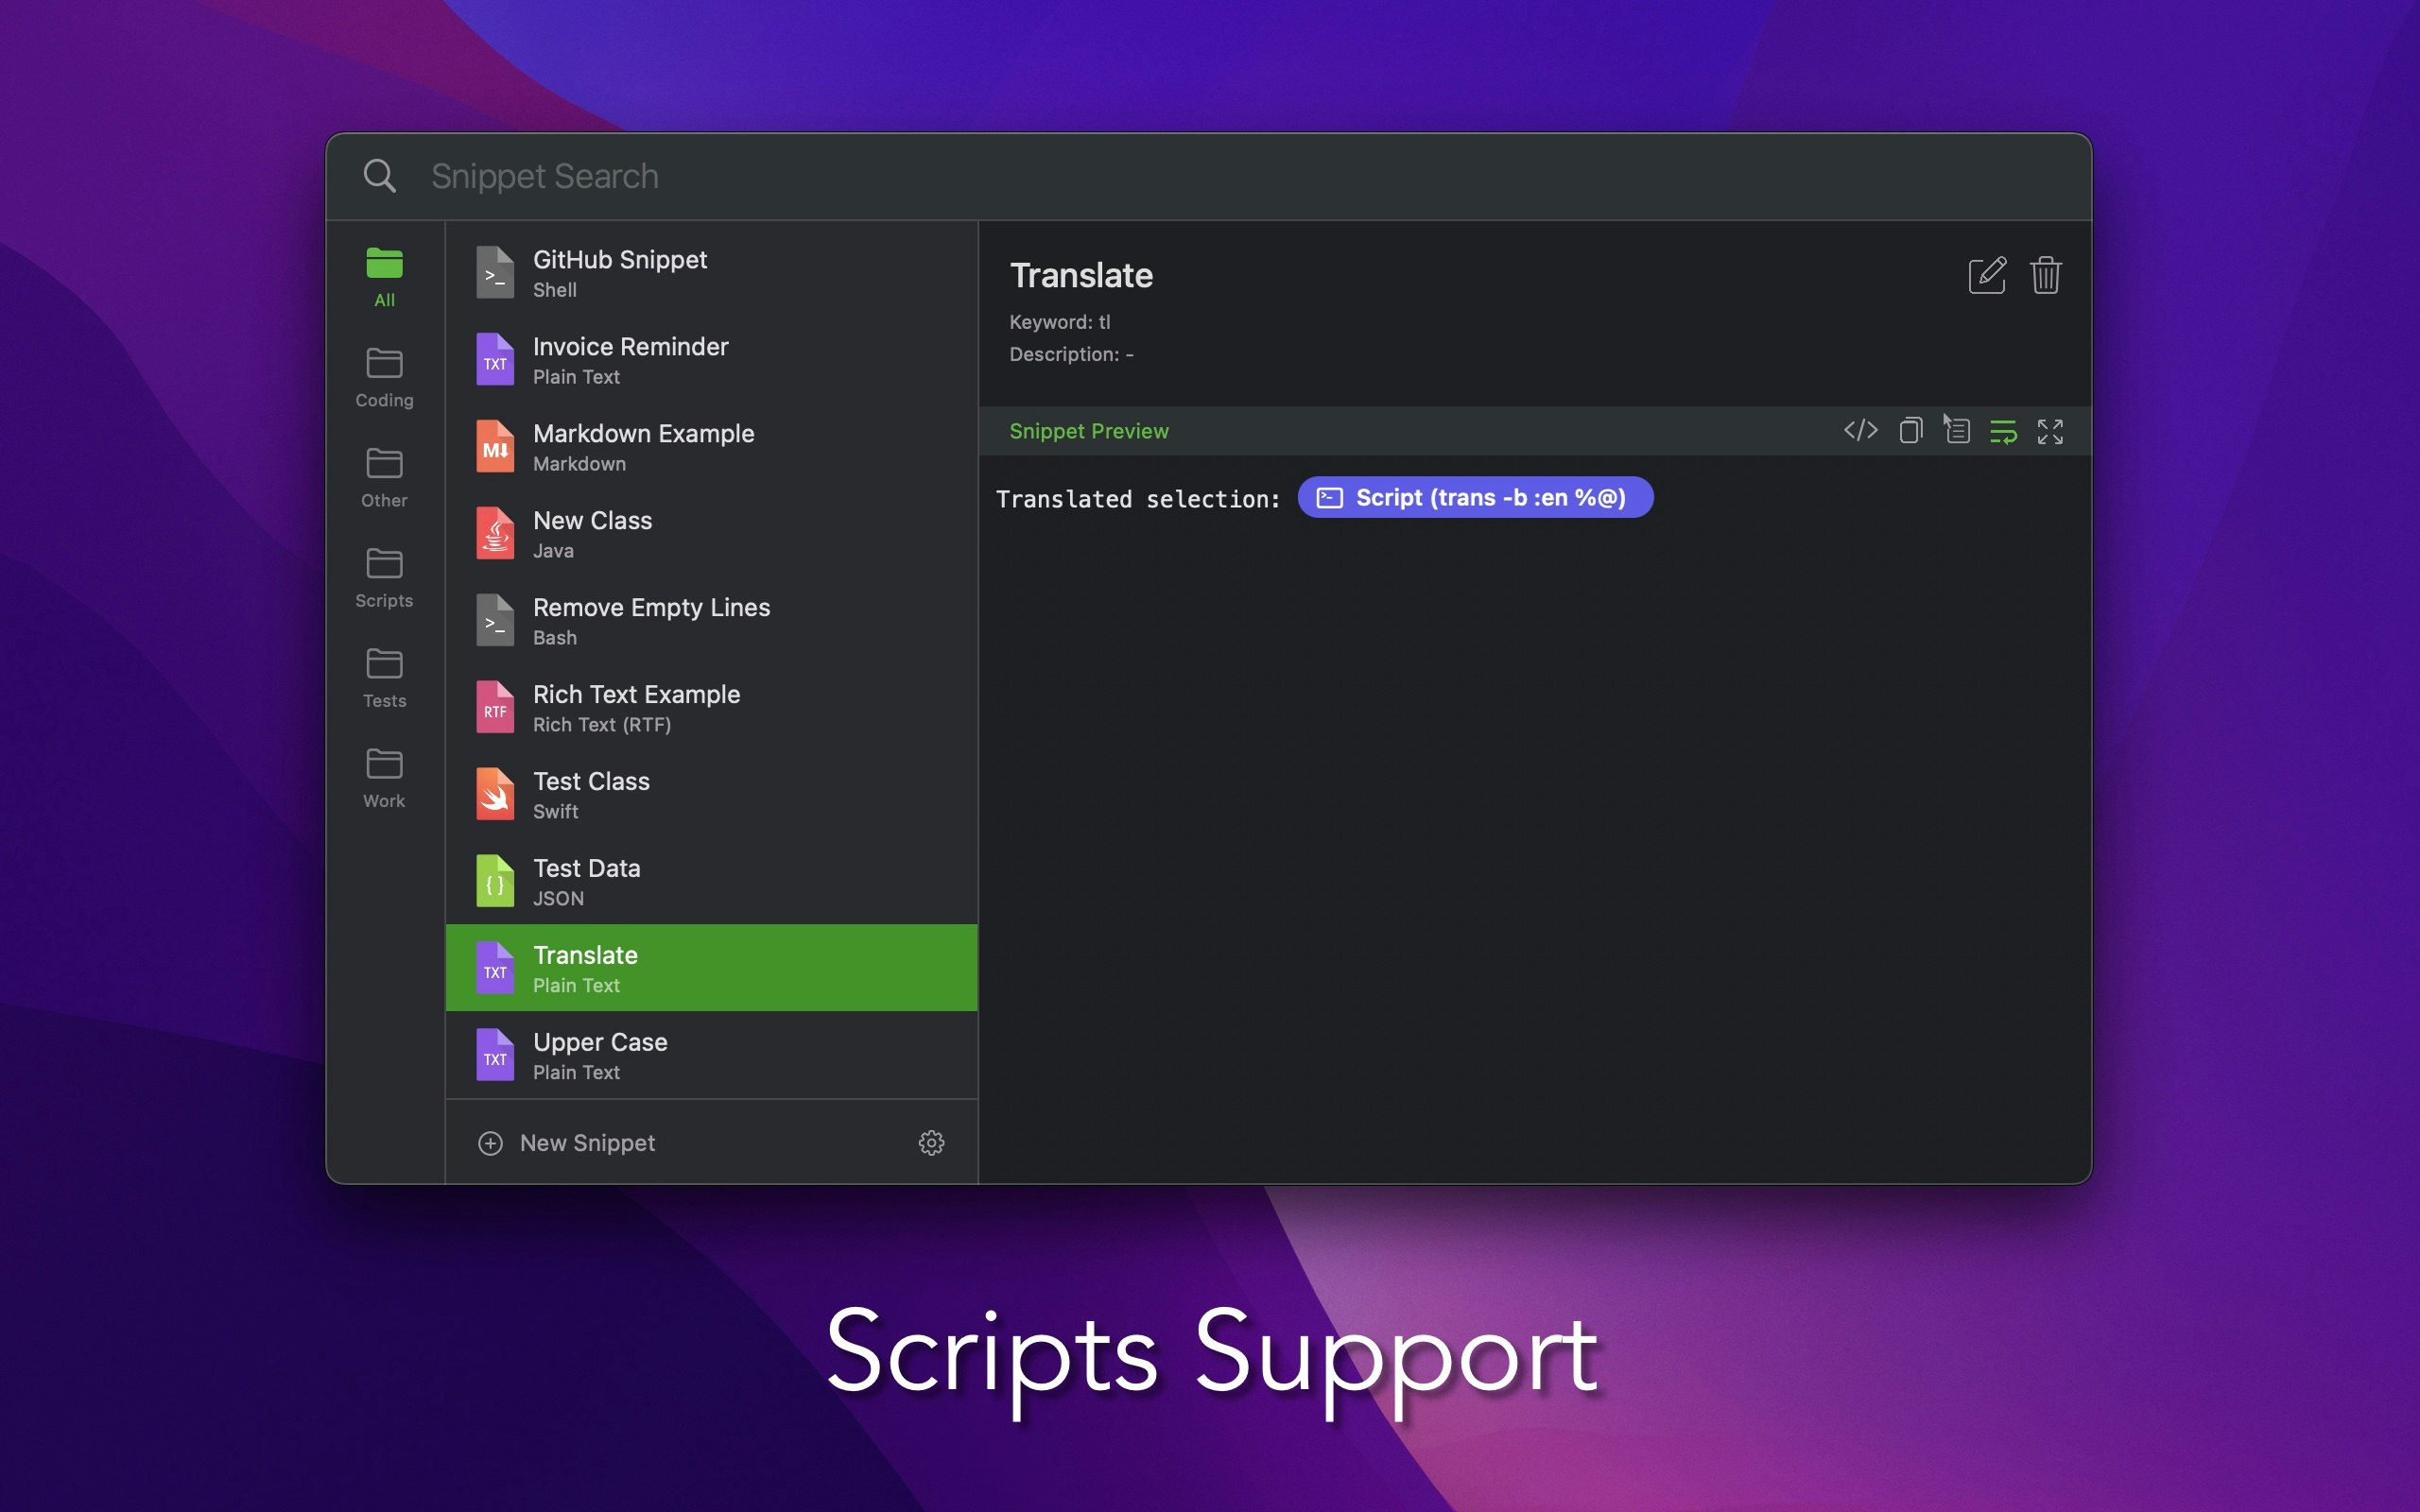The height and width of the screenshot is (1512, 2420).
Task: Click the paste-to-list icon in preview bar
Action: point(1958,431)
